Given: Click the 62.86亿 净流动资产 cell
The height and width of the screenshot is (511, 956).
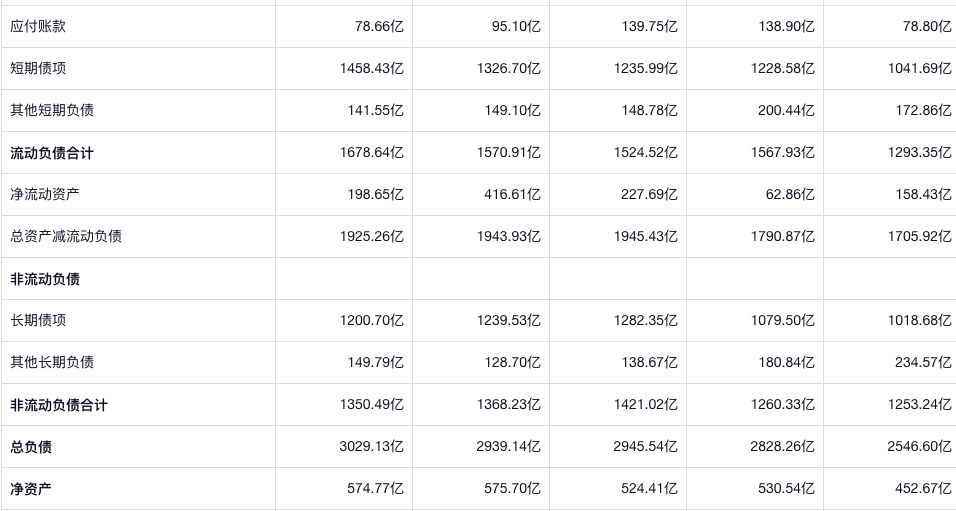Looking at the screenshot, I should pos(790,194).
